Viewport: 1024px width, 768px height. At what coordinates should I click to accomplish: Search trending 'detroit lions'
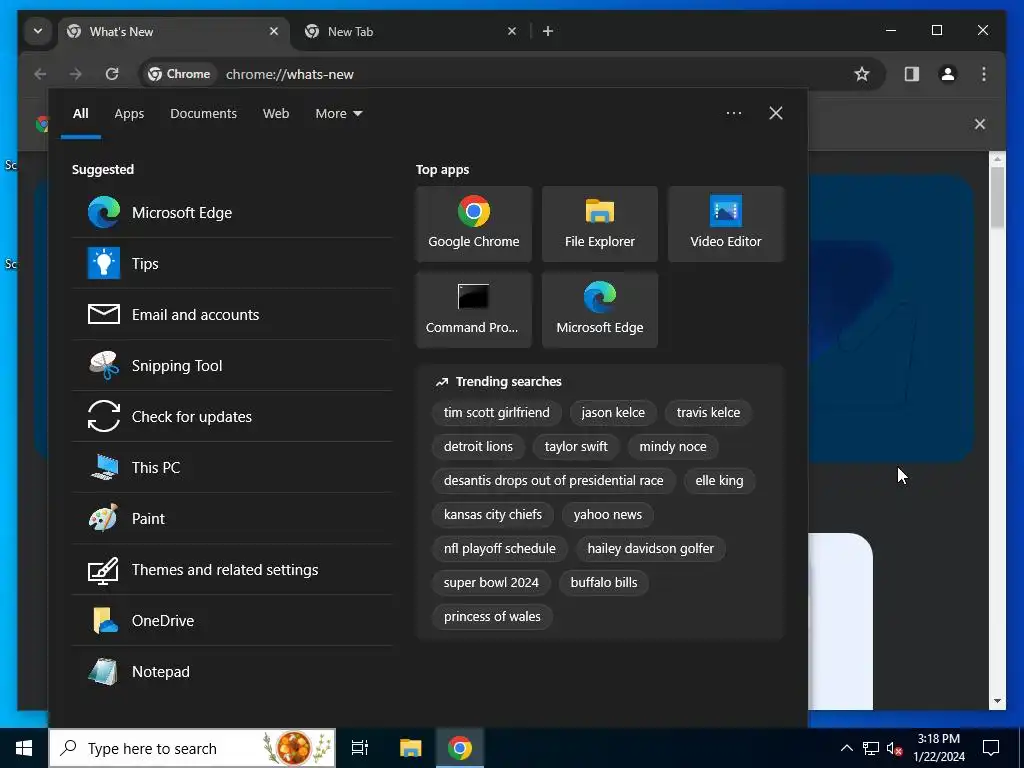coord(478,447)
